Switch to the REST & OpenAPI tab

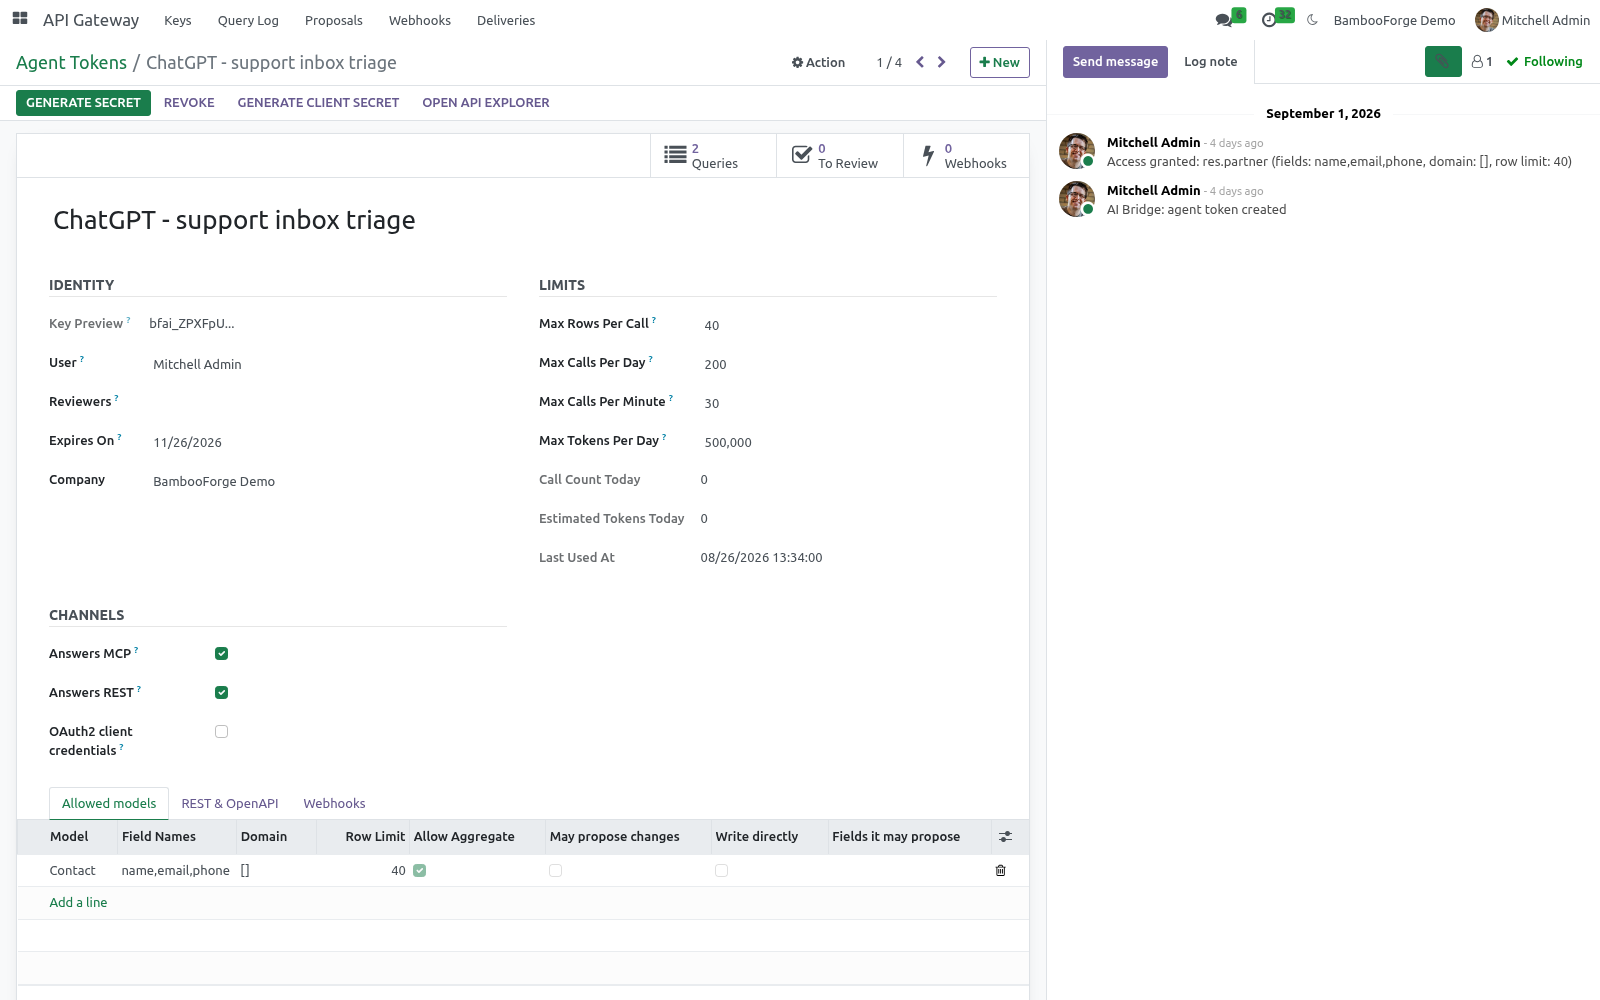pos(230,804)
